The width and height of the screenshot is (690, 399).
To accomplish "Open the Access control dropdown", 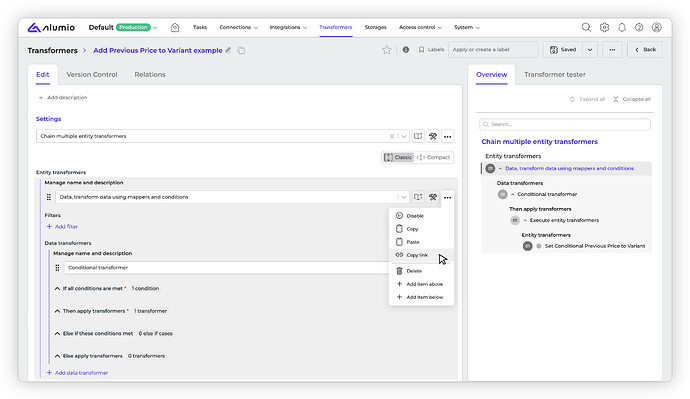I will pos(420,27).
